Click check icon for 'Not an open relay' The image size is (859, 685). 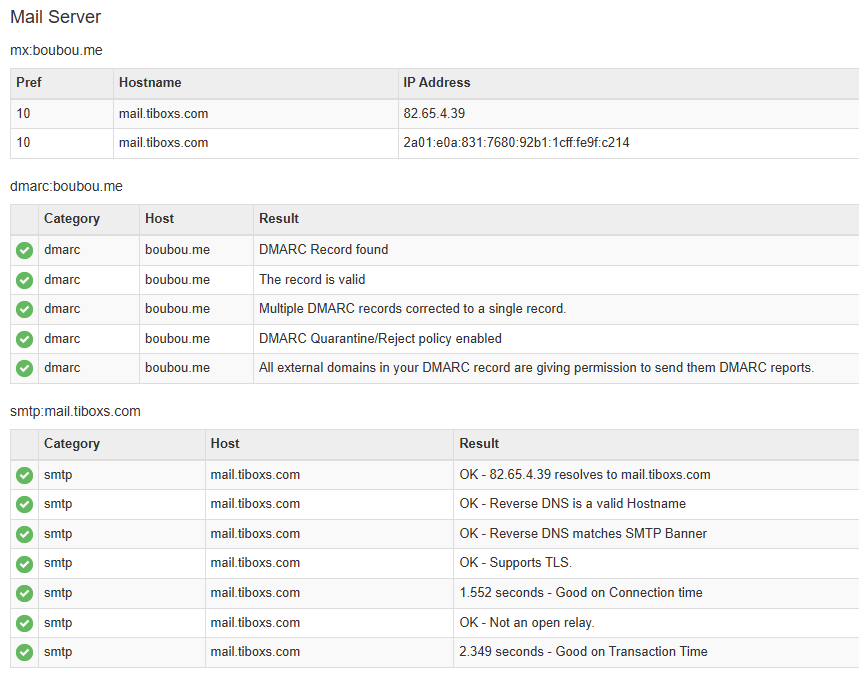(x=25, y=623)
